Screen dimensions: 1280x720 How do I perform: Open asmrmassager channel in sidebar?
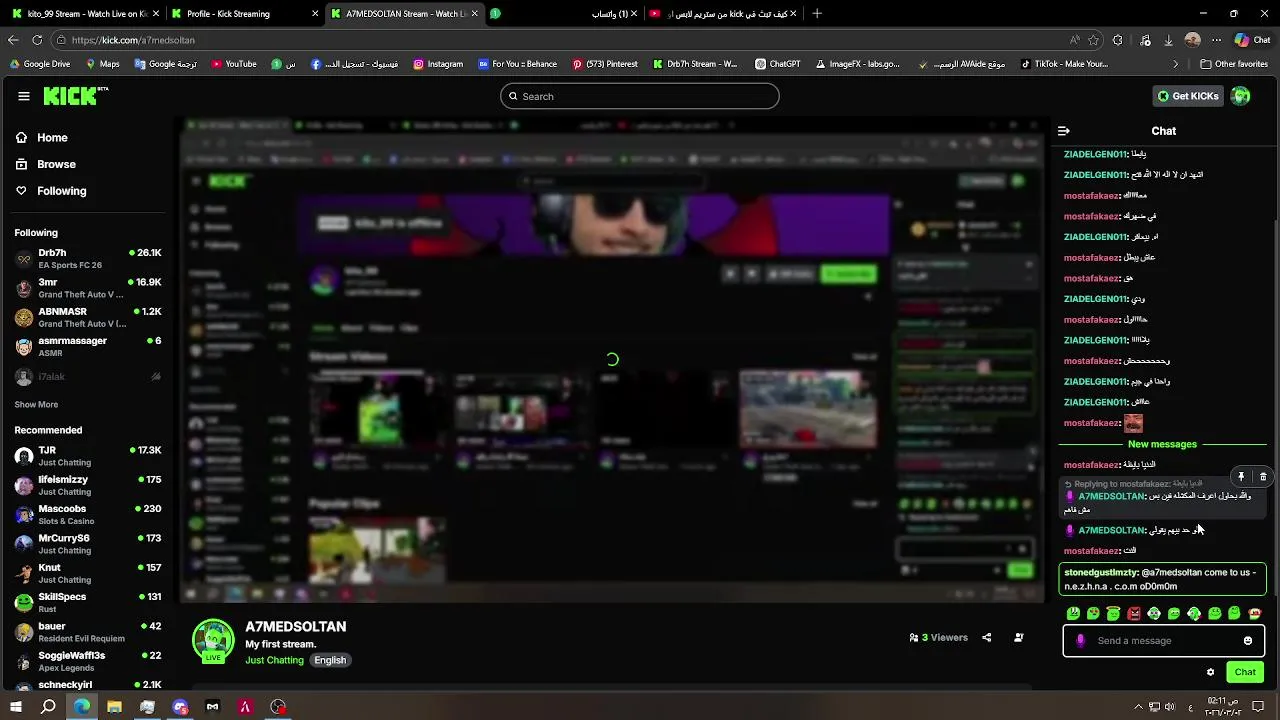(88, 346)
